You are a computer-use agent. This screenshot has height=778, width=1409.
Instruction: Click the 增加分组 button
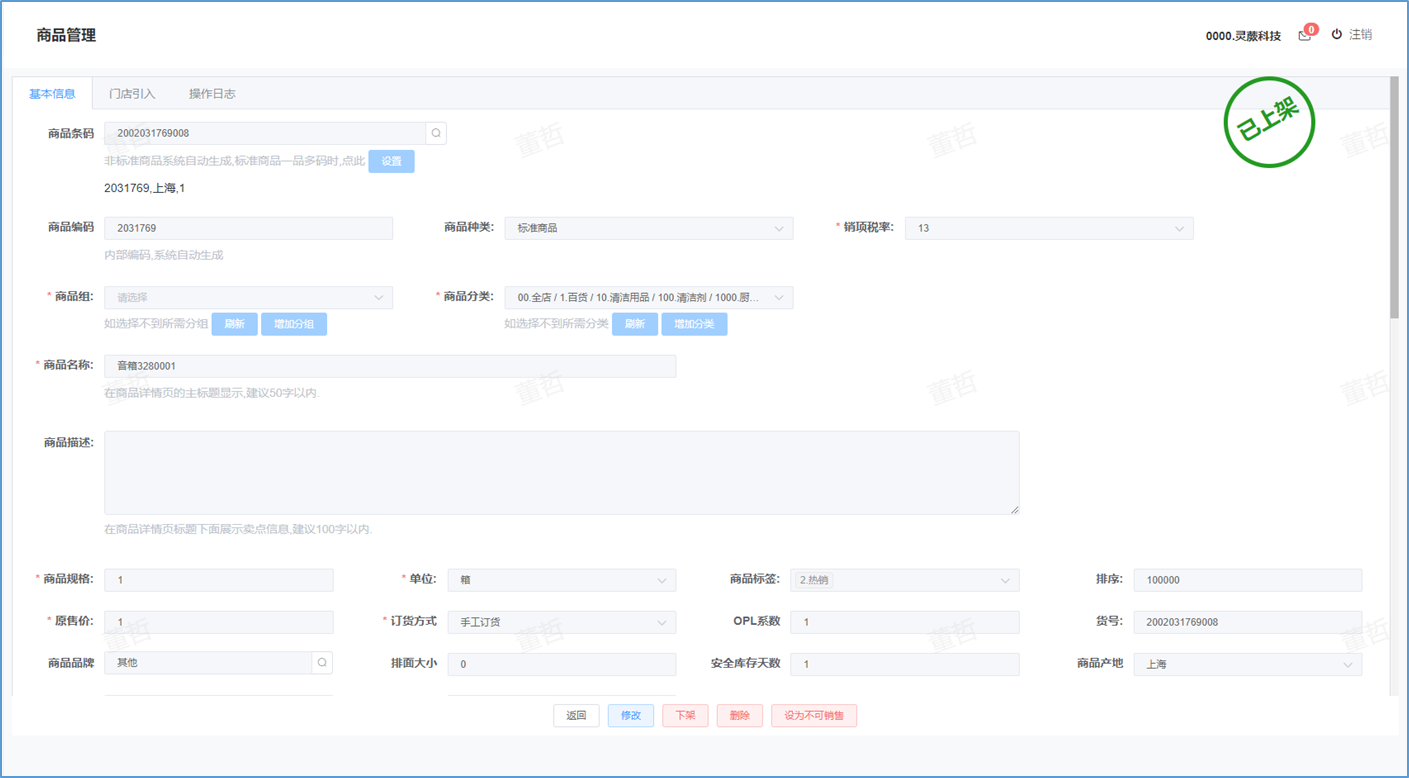tap(294, 324)
